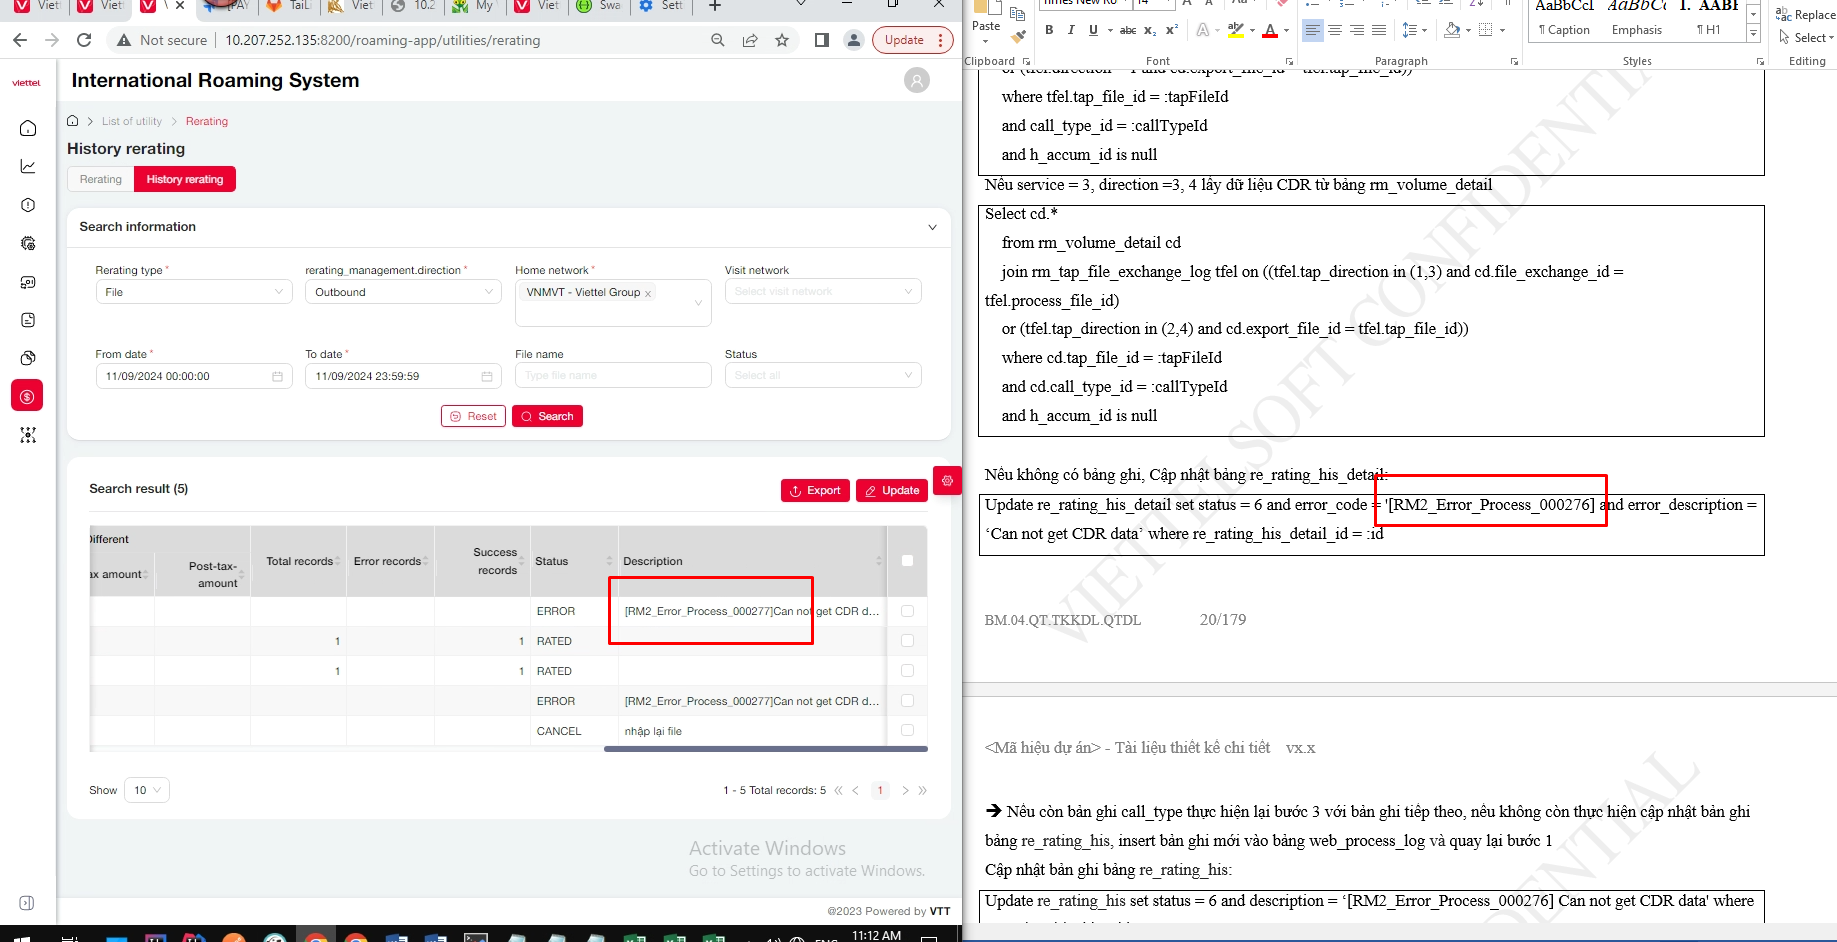Image resolution: width=1837 pixels, height=942 pixels.
Task: Select the checkbox for the CANCEL row
Action: pyautogui.click(x=907, y=731)
